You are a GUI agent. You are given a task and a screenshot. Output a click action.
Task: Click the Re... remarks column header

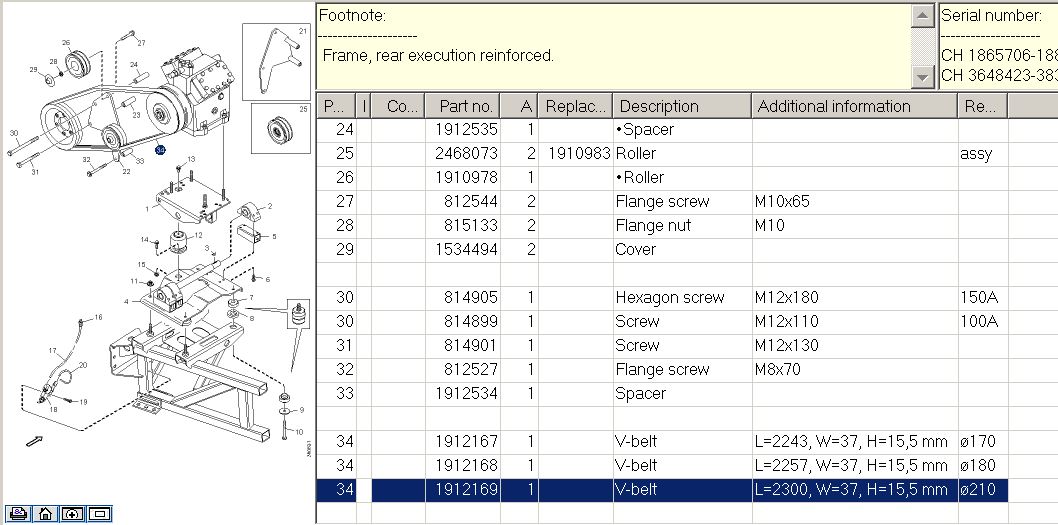click(x=982, y=106)
